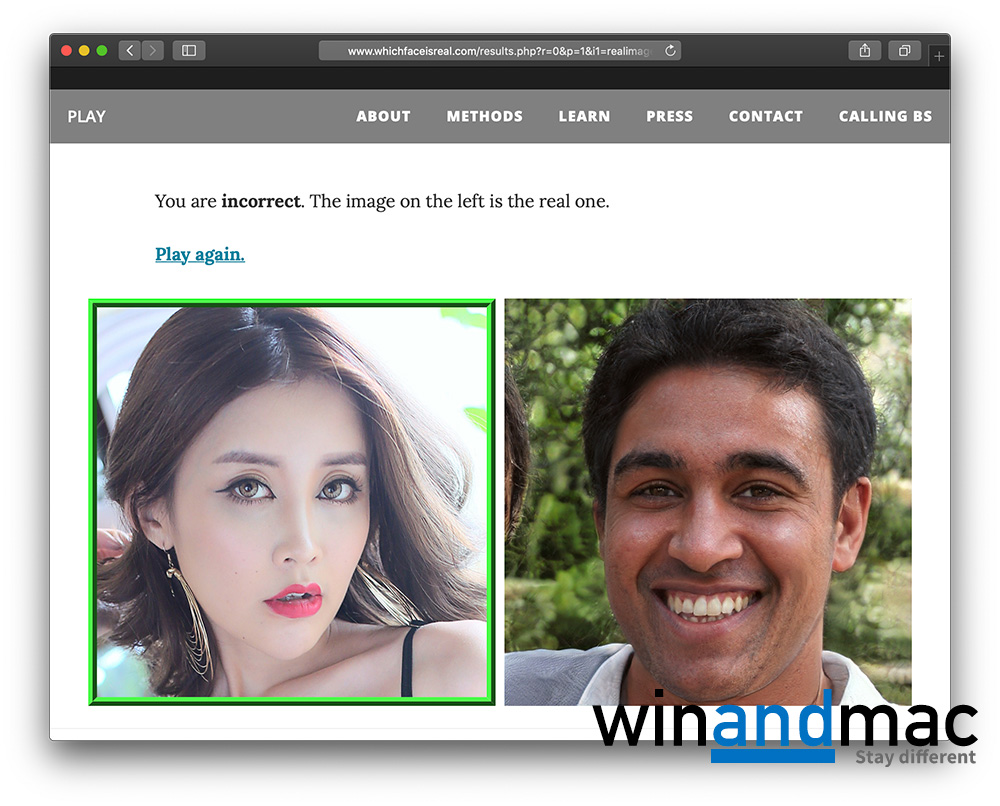
Task: Open a new tab with the plus button
Action: point(938,57)
